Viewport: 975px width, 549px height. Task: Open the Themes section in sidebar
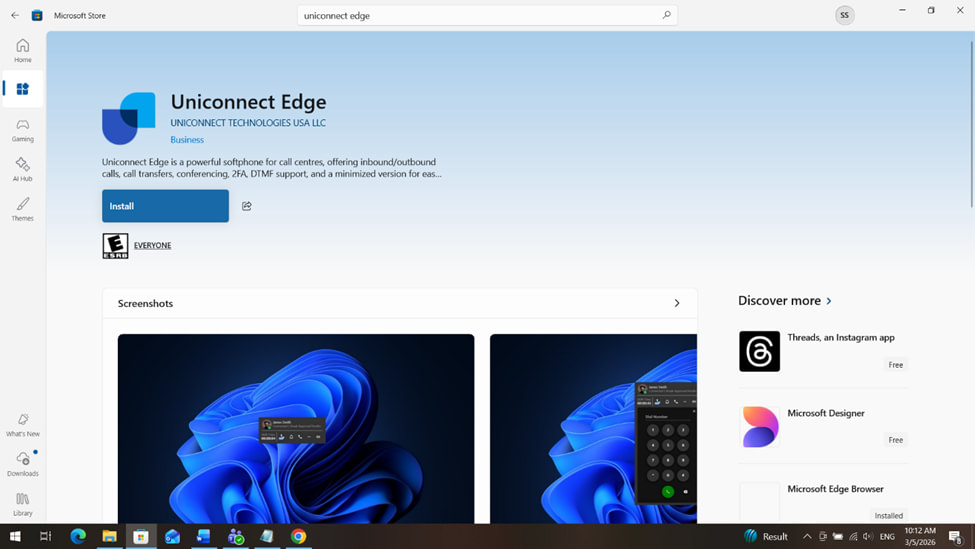(x=22, y=209)
